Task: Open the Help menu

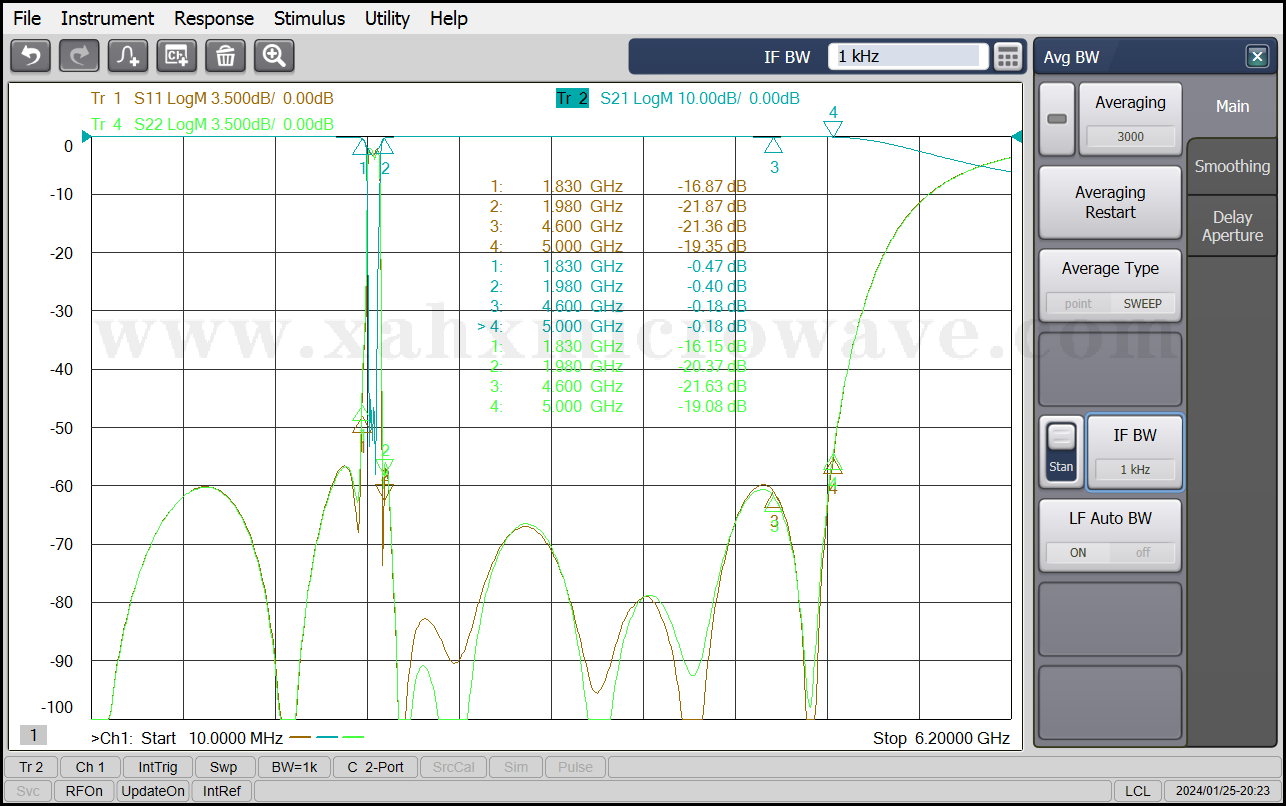Action: pos(449,18)
